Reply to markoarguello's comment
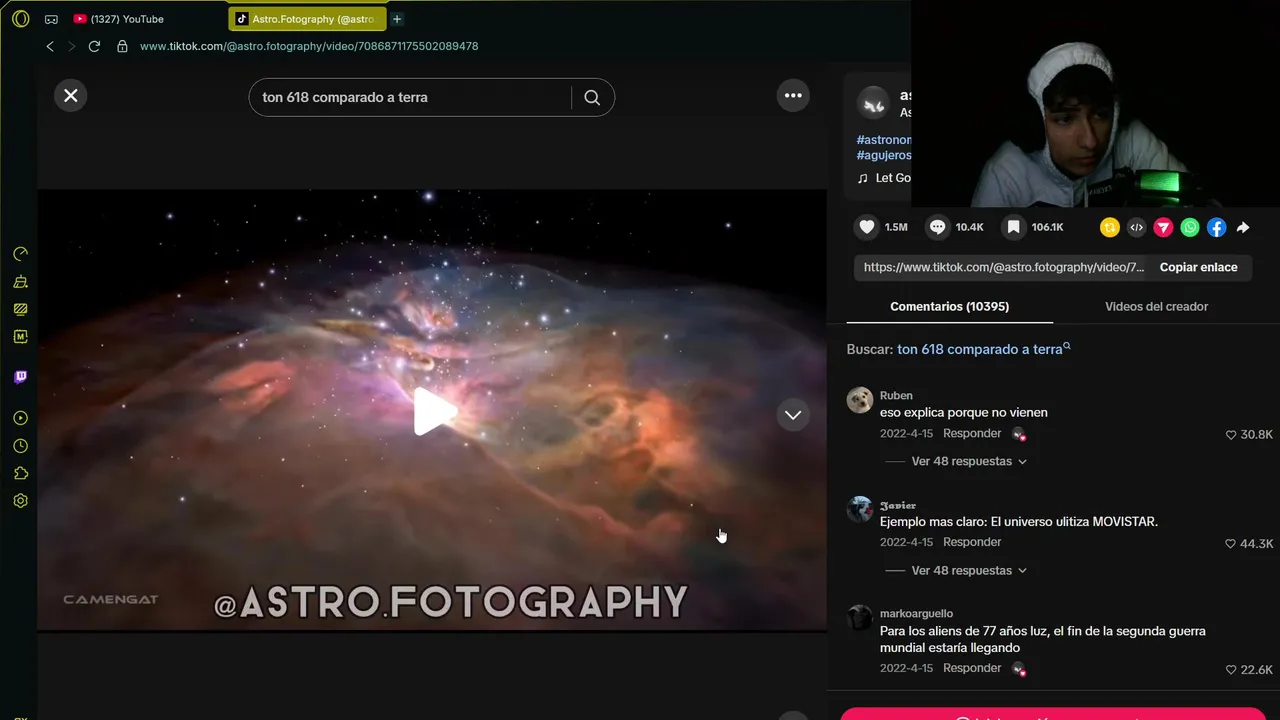This screenshot has height=720, width=1280. (972, 668)
